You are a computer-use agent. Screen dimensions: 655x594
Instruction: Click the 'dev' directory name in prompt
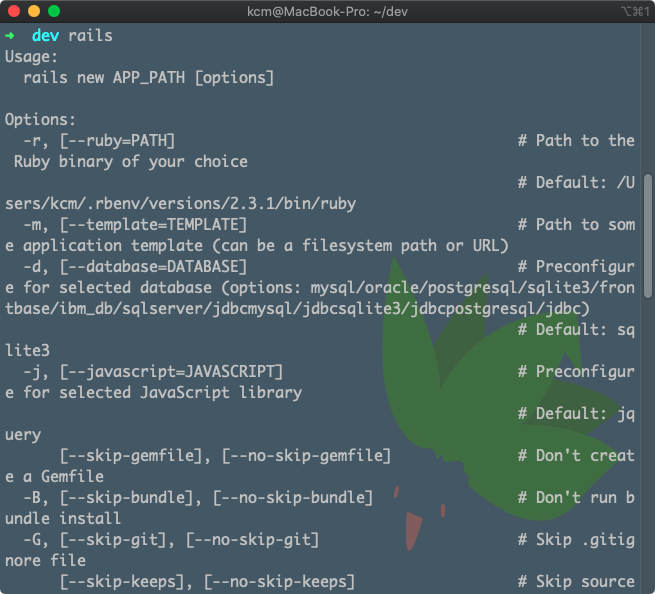(x=46, y=36)
